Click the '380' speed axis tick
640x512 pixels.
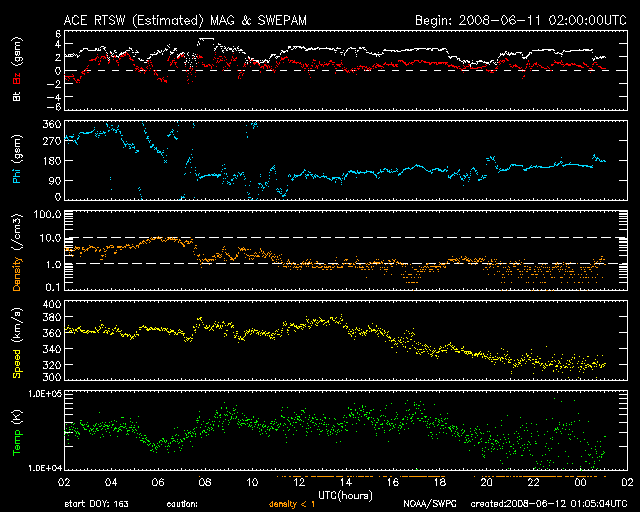52,317
